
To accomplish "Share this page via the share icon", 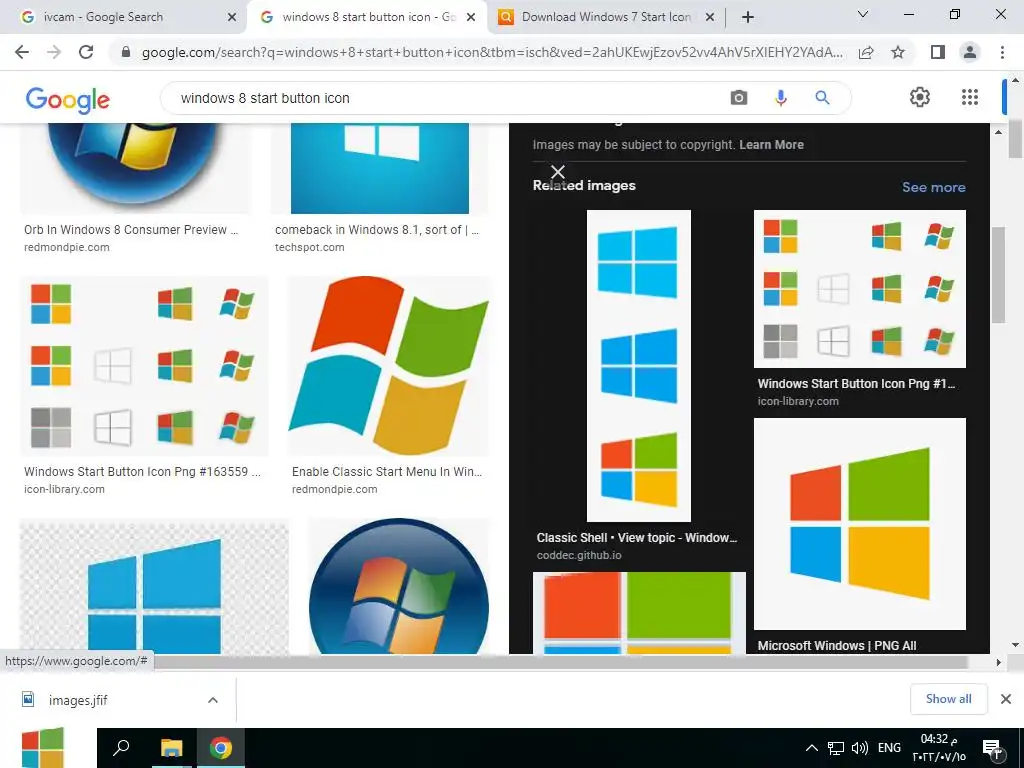I will point(866,52).
